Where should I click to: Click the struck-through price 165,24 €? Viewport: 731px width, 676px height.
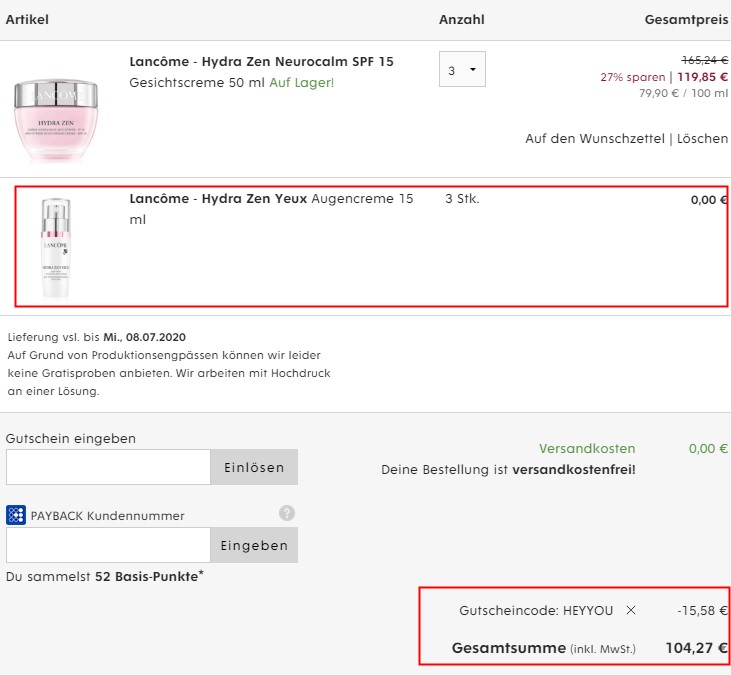704,60
